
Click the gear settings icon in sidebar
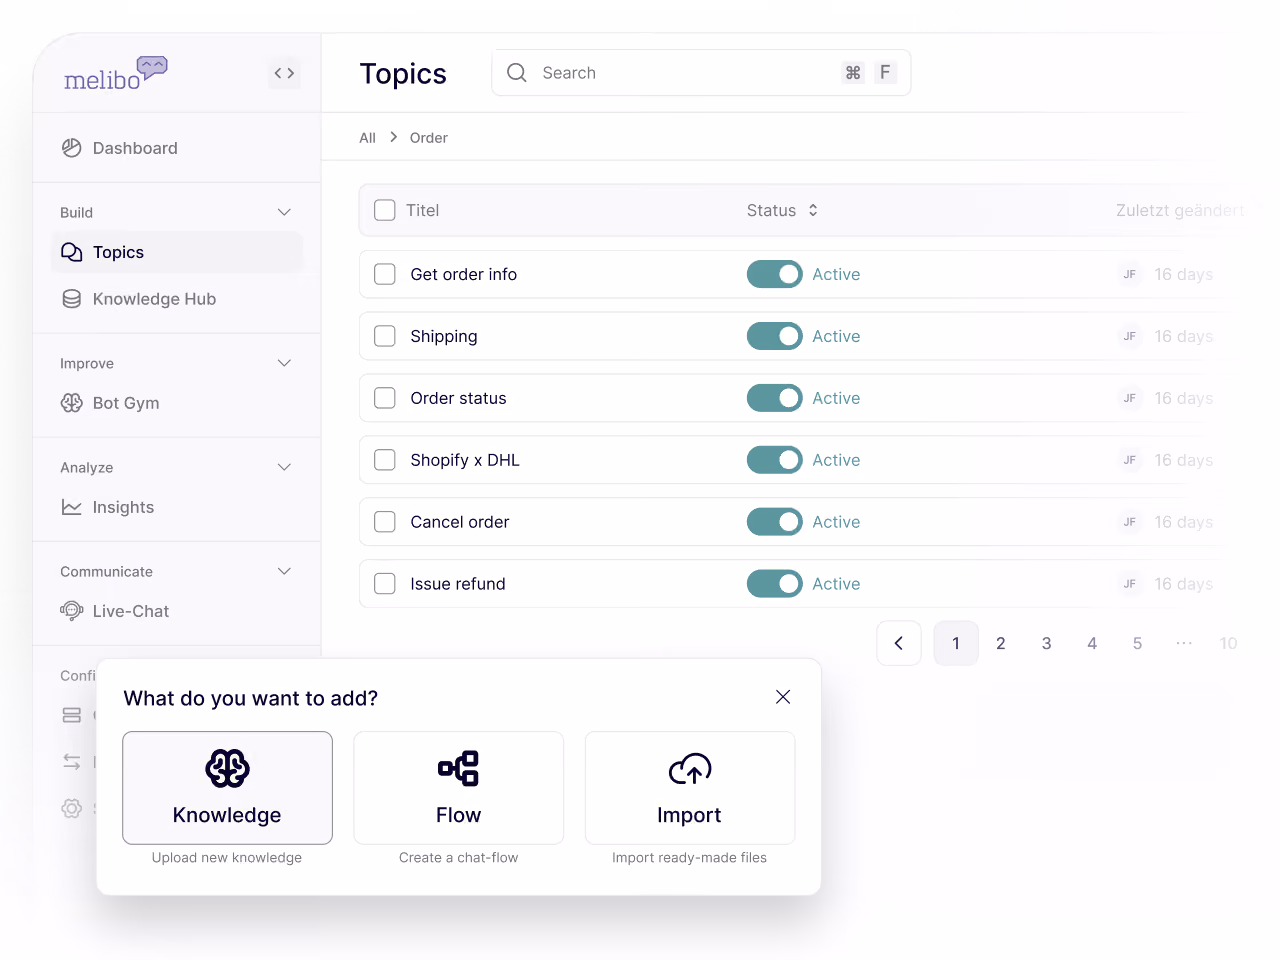pos(72,808)
